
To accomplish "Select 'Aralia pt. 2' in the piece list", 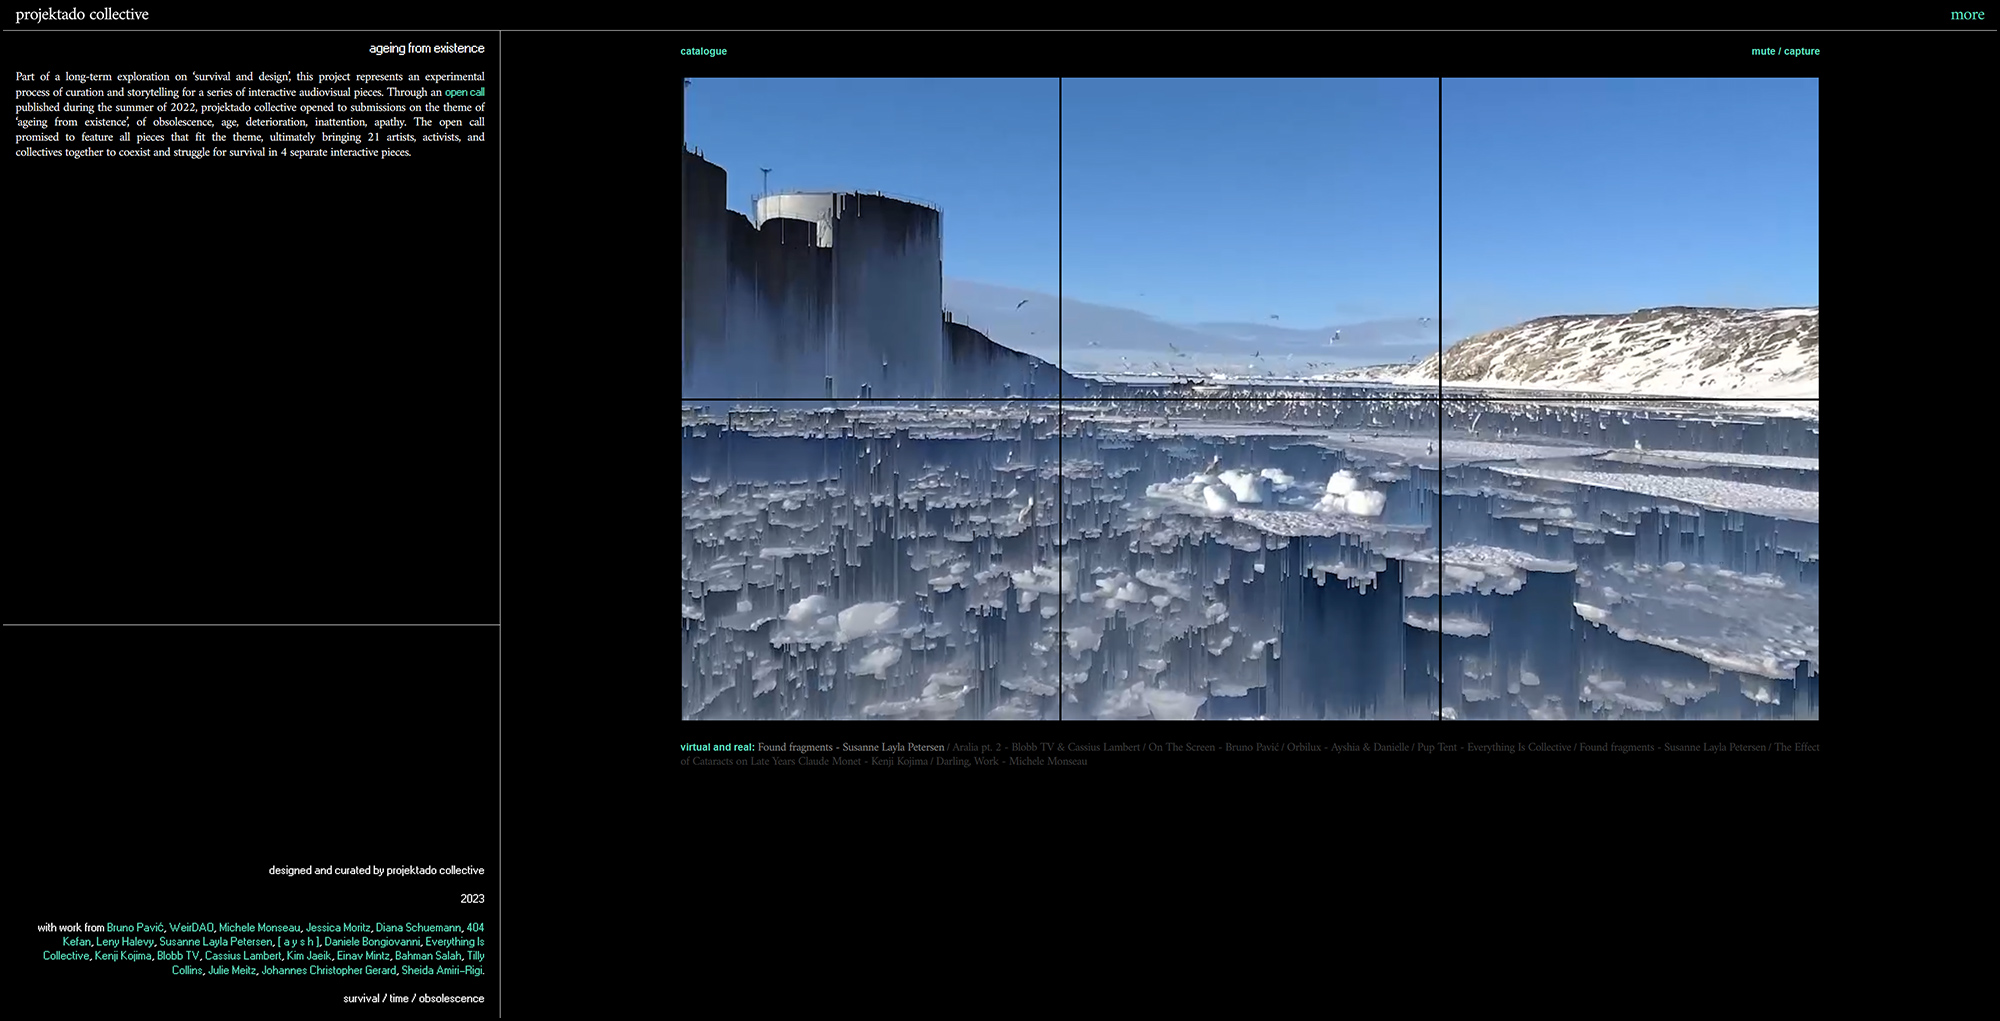I will pos(976,747).
